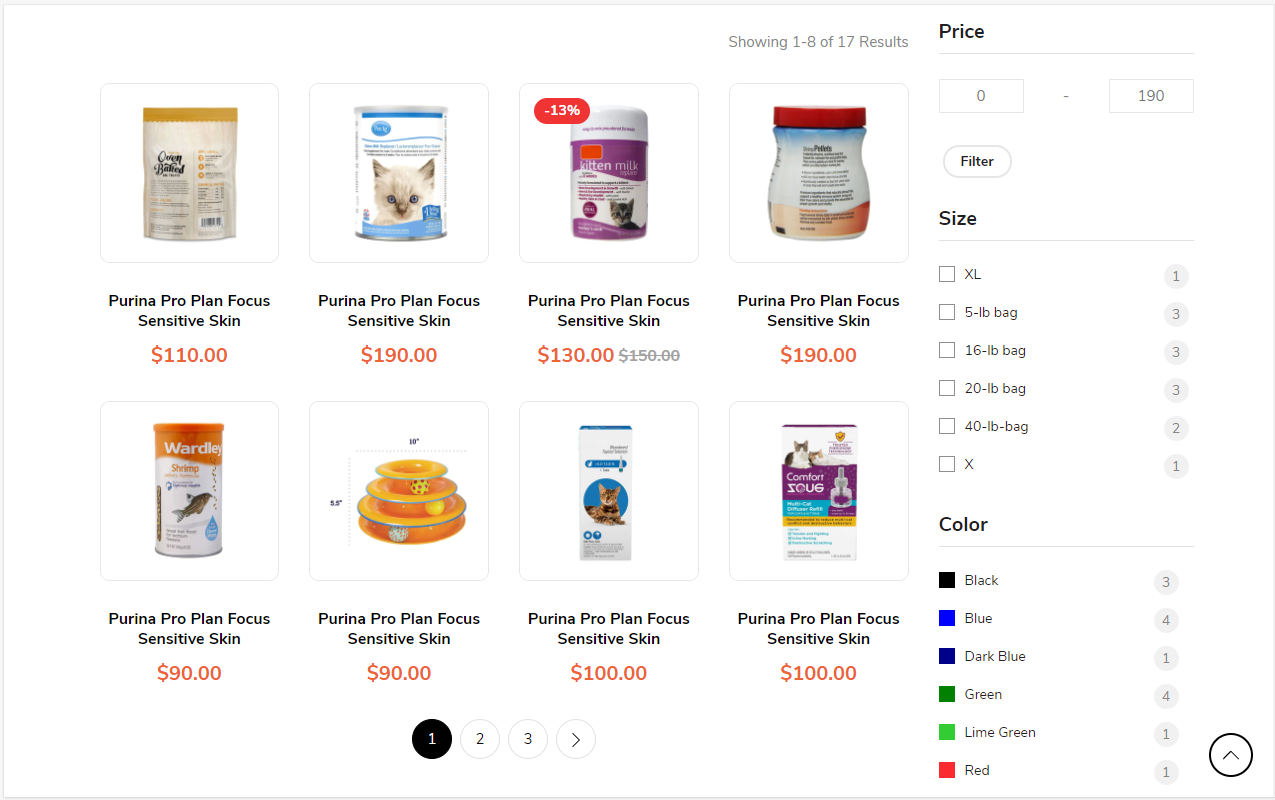Image resolution: width=1275 pixels, height=800 pixels.
Task: Focus the maximum price field showing 190
Action: point(1151,96)
